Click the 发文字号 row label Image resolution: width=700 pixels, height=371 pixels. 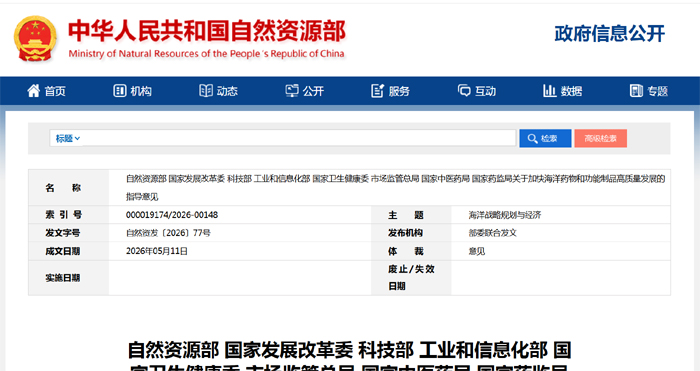pyautogui.click(x=62, y=233)
